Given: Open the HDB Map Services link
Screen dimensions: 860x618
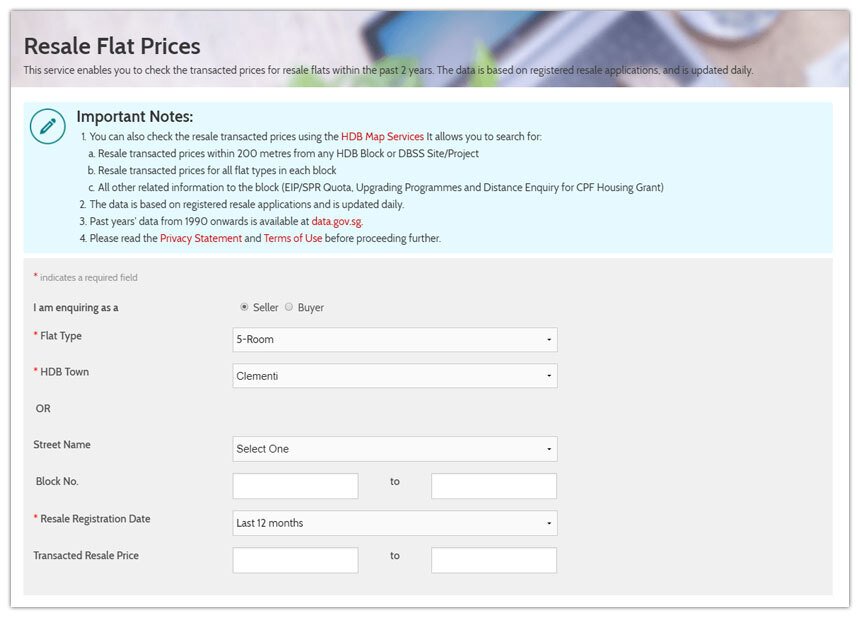Looking at the screenshot, I should pyautogui.click(x=382, y=137).
